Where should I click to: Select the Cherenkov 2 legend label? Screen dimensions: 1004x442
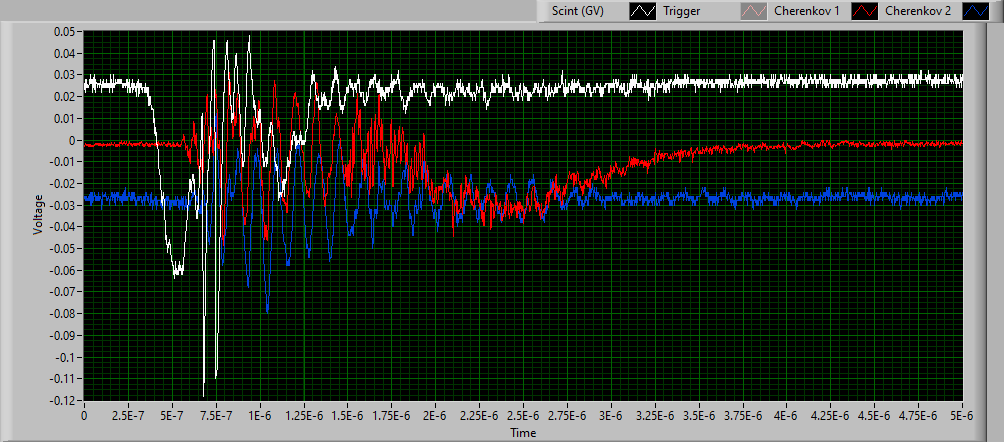[918, 12]
